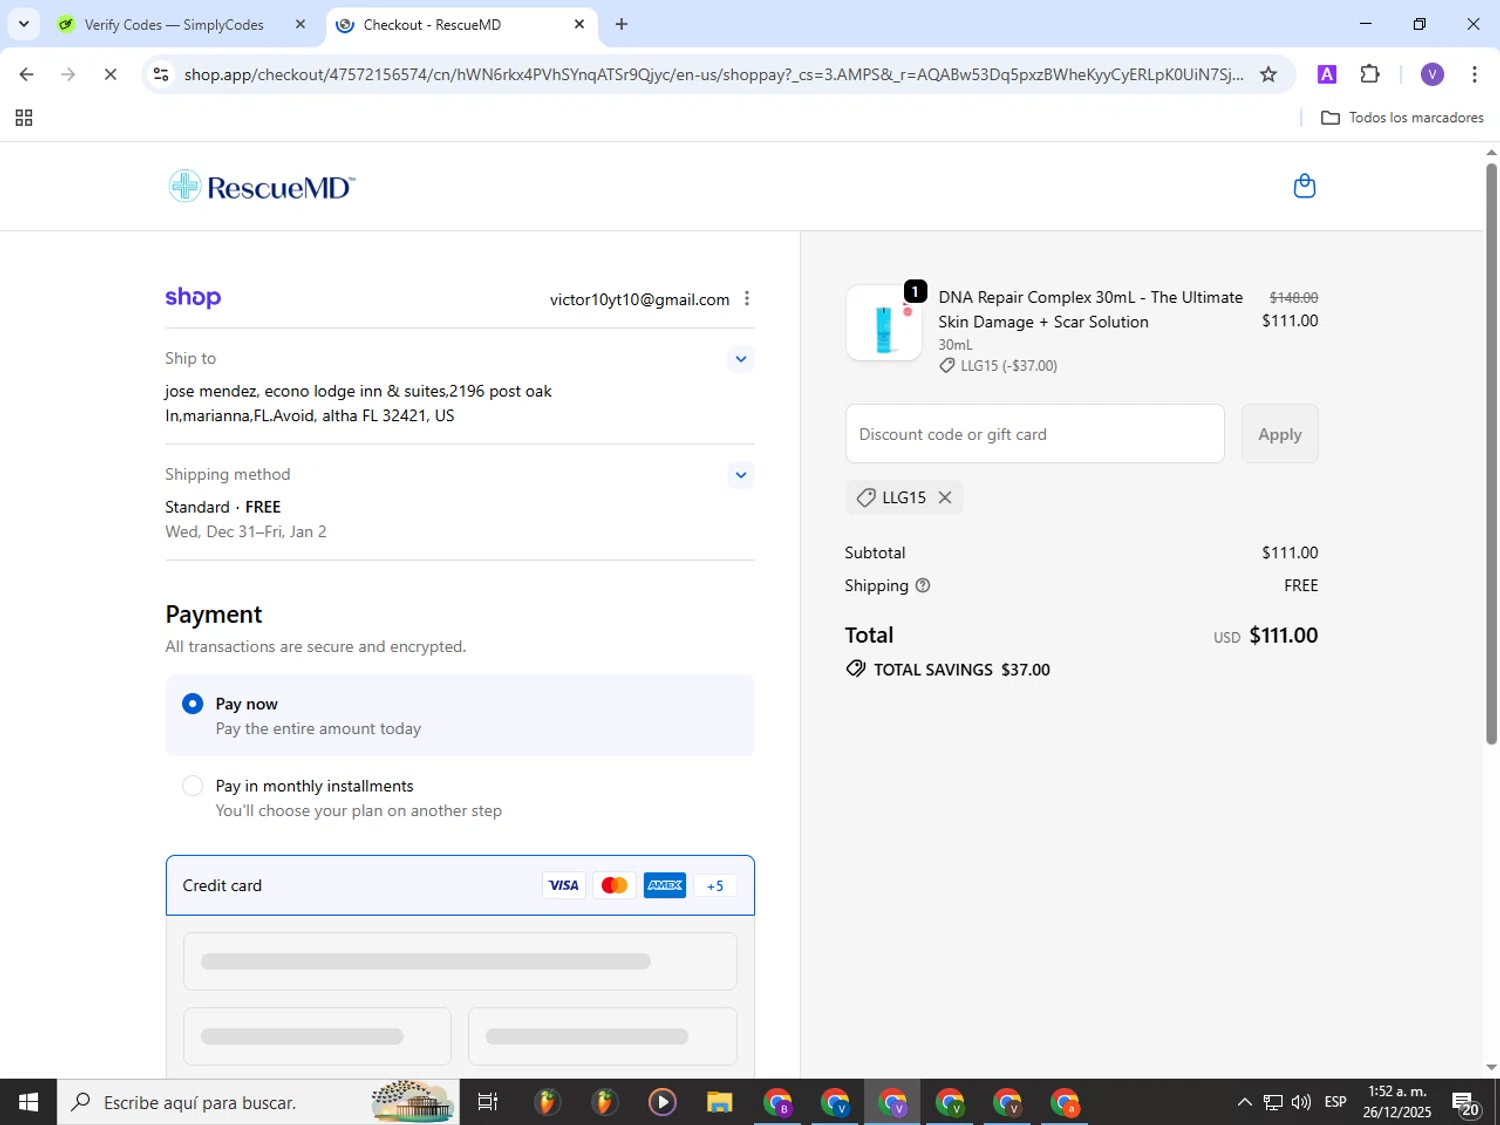Click the Mastercard icon
The height and width of the screenshot is (1125, 1500).
coord(614,885)
